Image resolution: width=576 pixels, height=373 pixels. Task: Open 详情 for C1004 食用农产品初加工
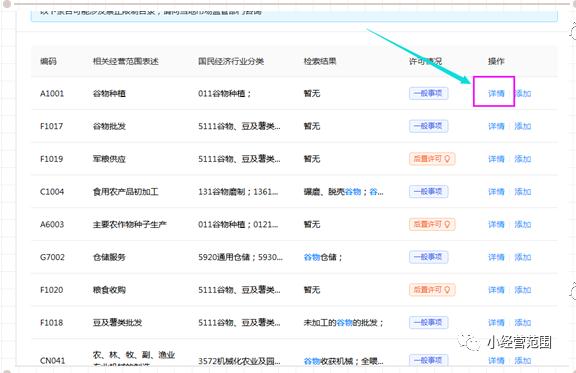tap(496, 191)
